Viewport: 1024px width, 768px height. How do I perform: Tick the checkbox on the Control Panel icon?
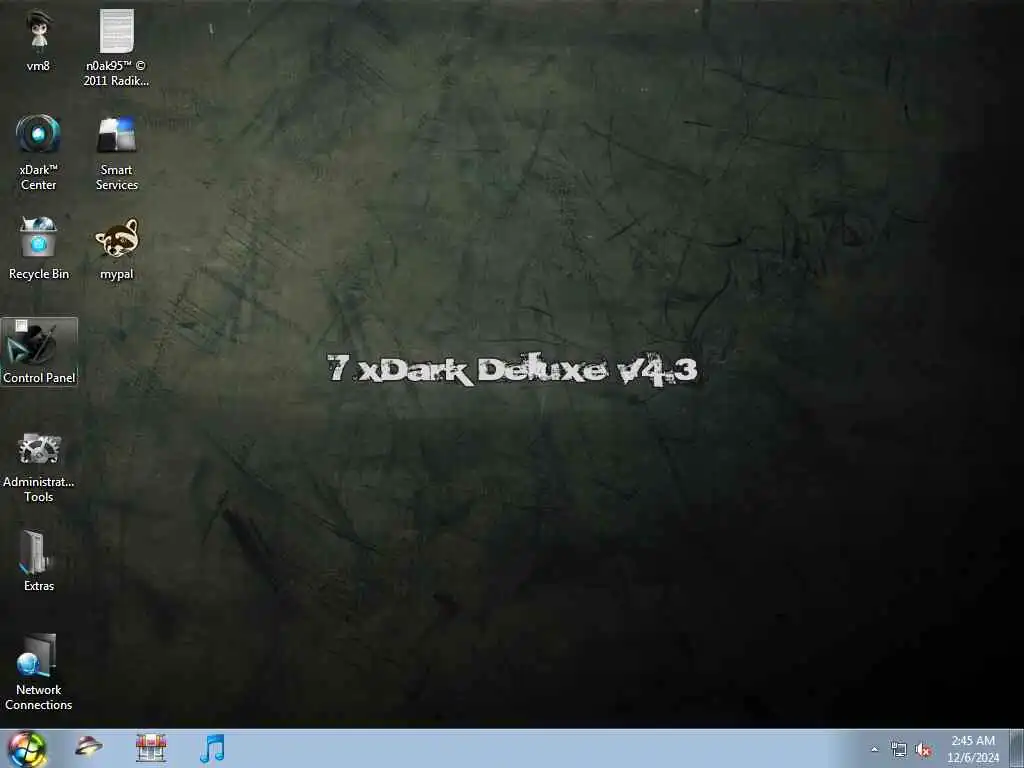tap(21, 325)
